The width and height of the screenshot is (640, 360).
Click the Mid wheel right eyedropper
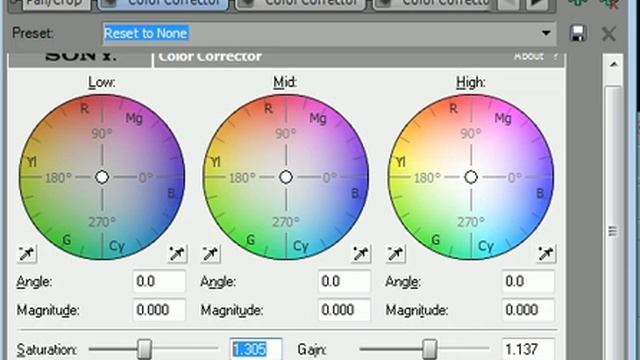361,253
